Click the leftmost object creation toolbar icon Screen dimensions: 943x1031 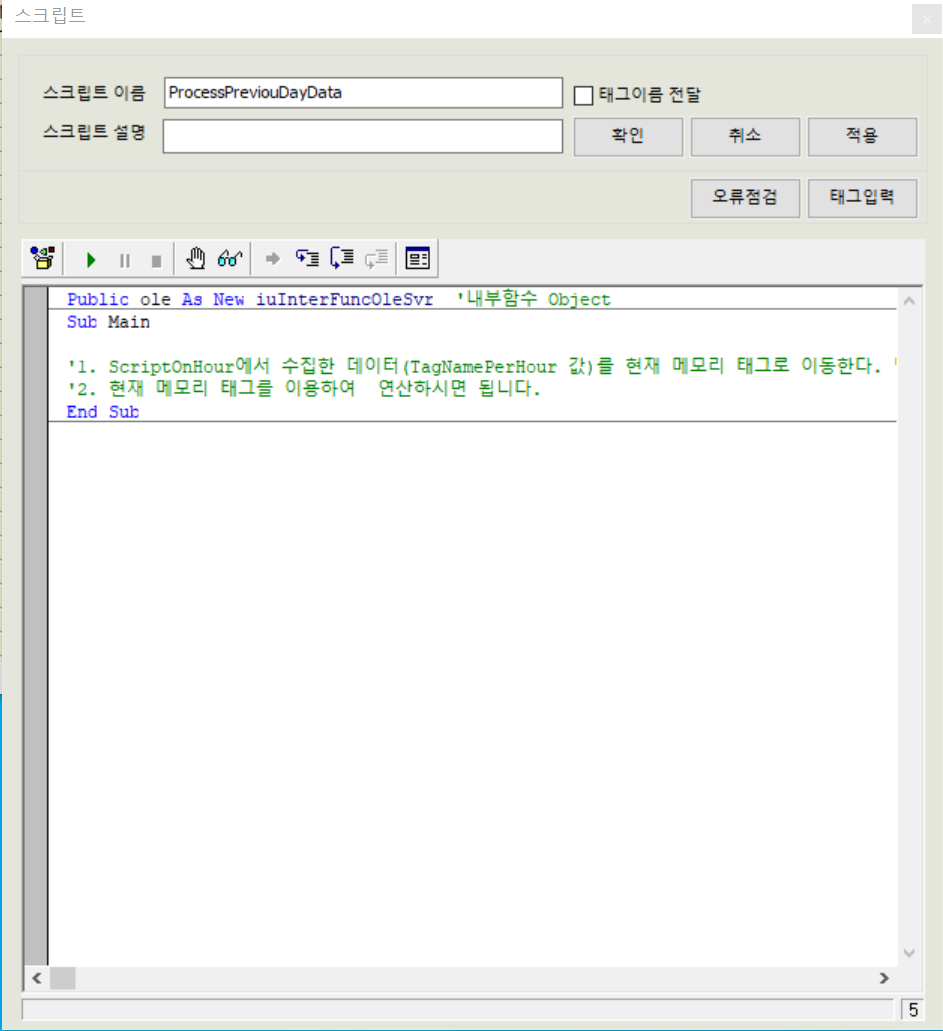click(x=41, y=258)
